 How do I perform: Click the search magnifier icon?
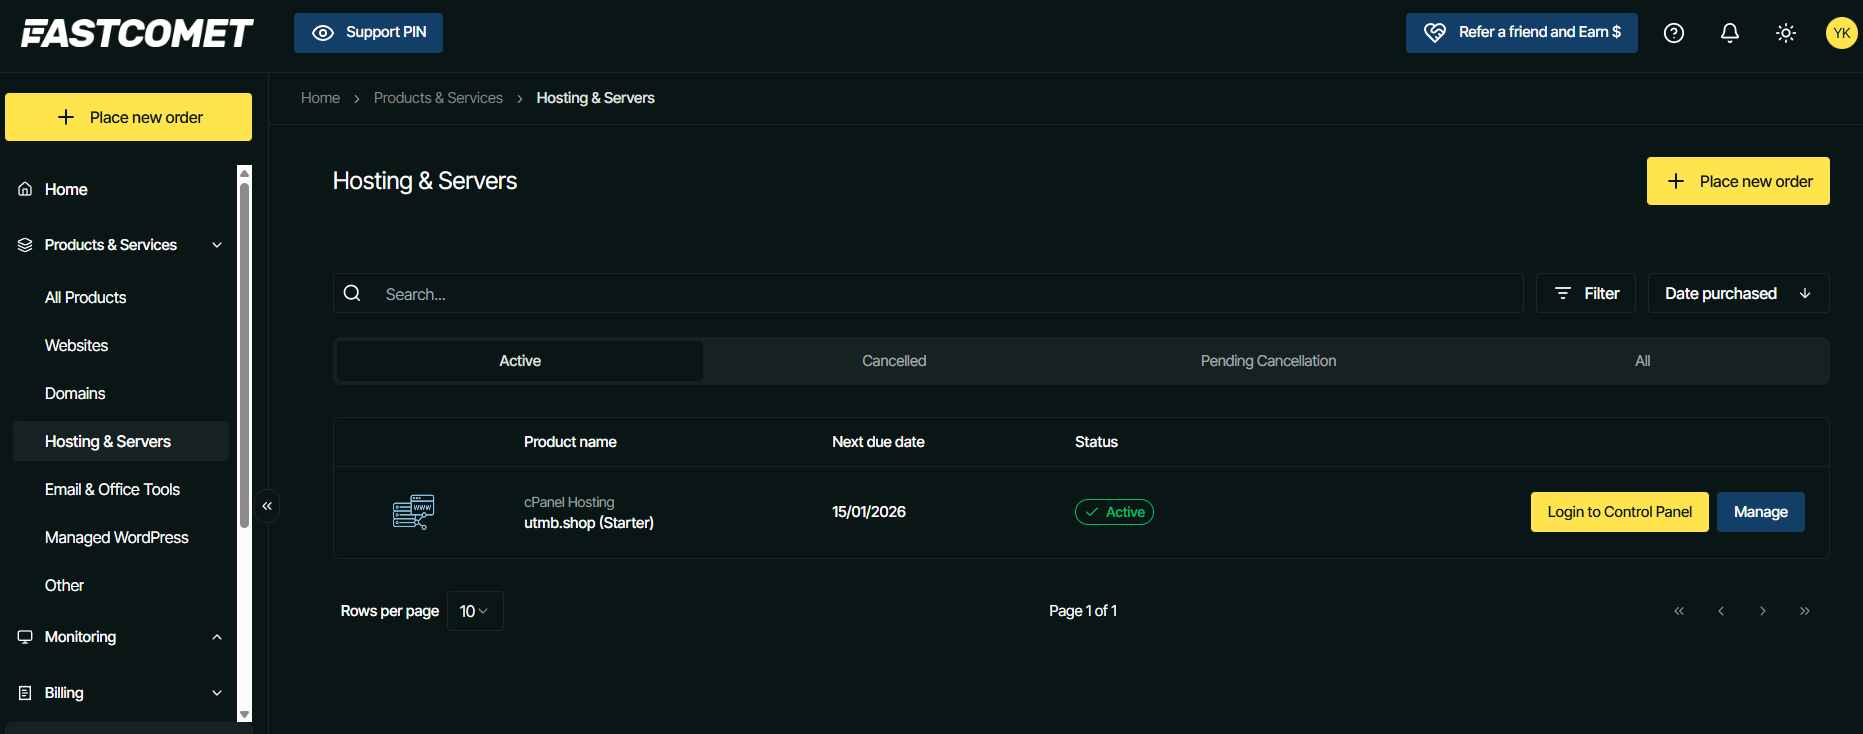pos(352,293)
